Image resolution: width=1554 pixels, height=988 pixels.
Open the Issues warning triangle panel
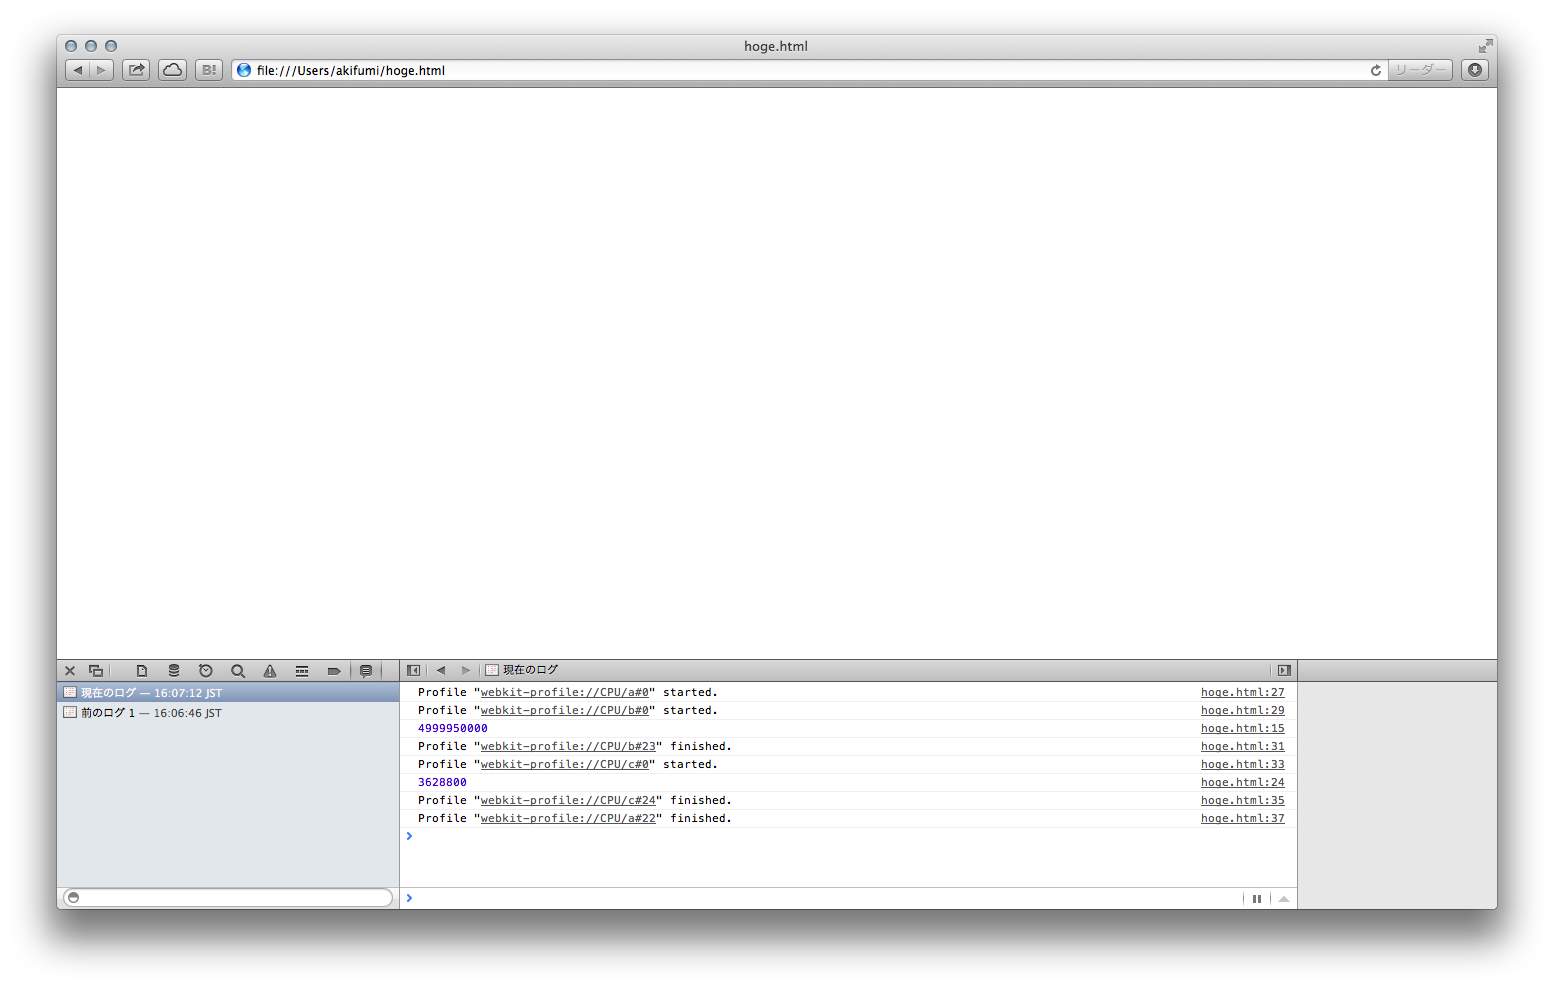pos(270,671)
